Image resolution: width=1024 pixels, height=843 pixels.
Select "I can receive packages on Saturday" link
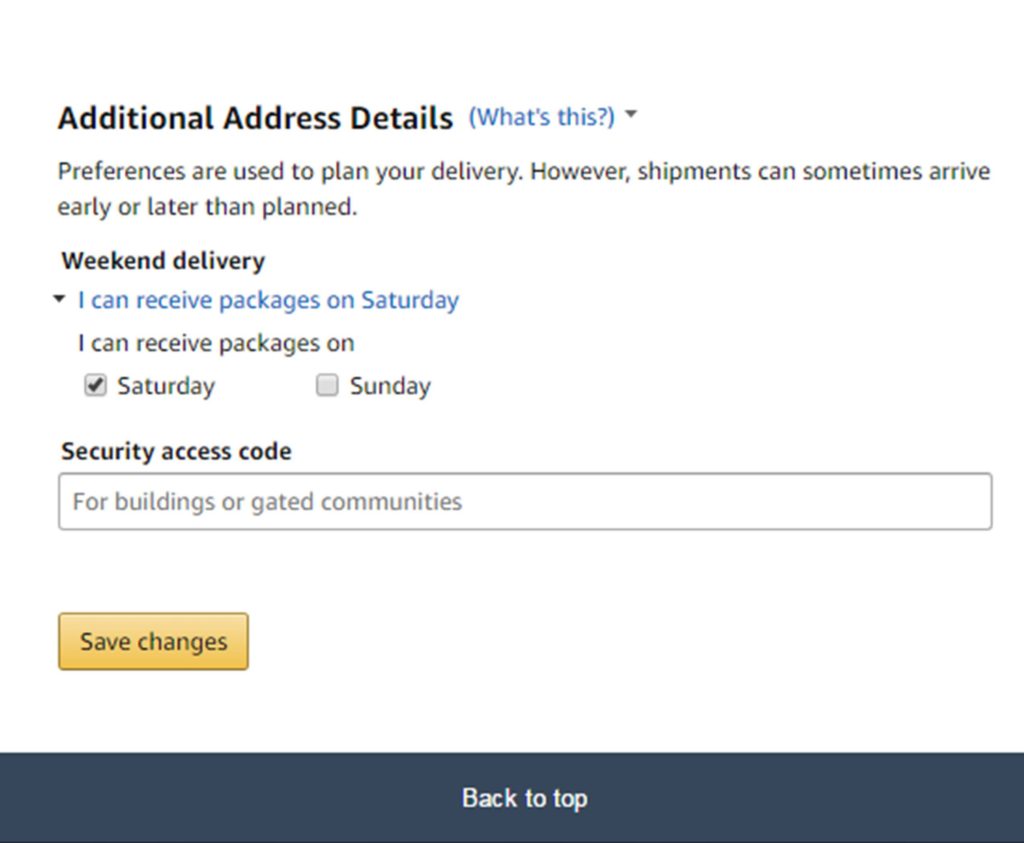[x=267, y=299]
